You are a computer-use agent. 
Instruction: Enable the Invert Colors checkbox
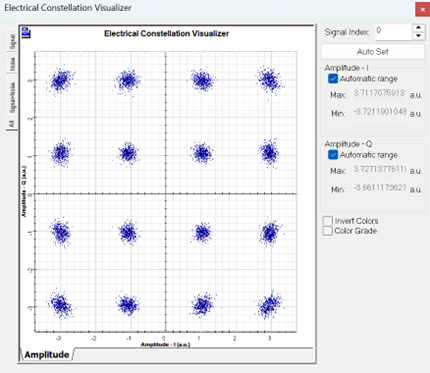point(328,221)
